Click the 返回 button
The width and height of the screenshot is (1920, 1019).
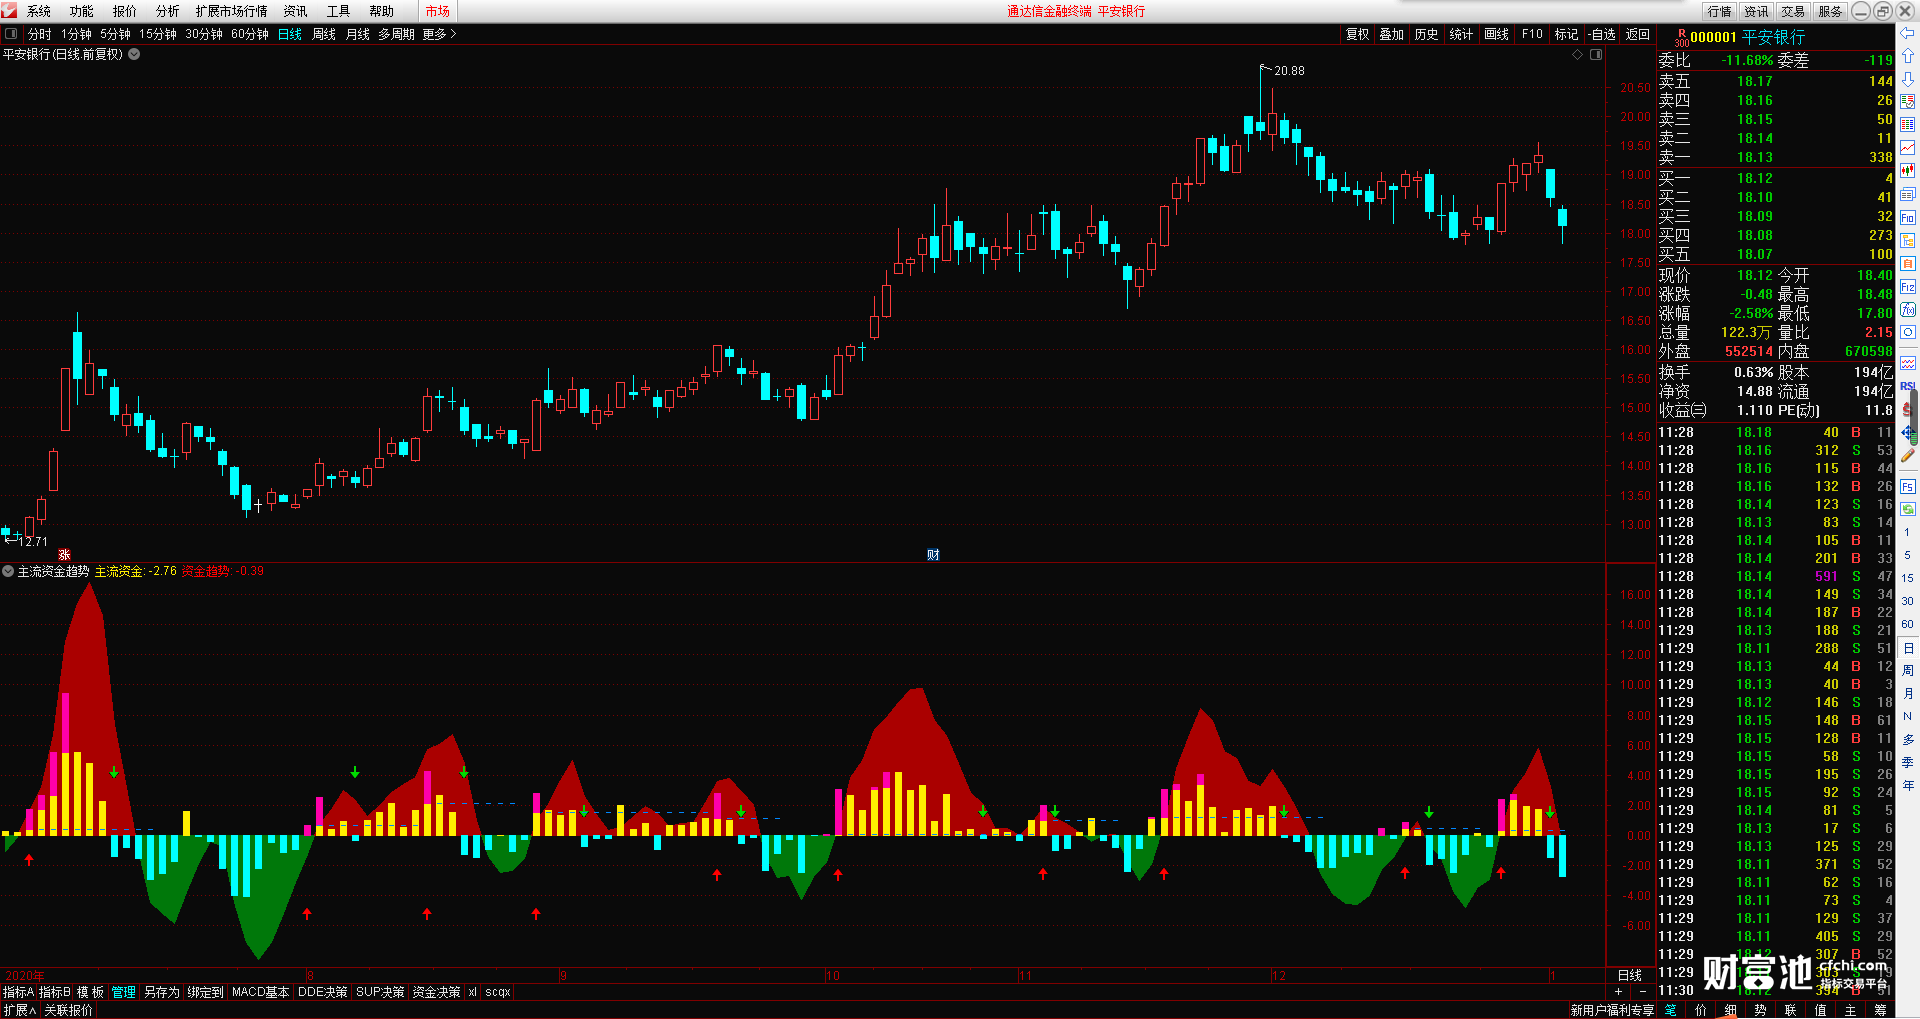pyautogui.click(x=1638, y=34)
